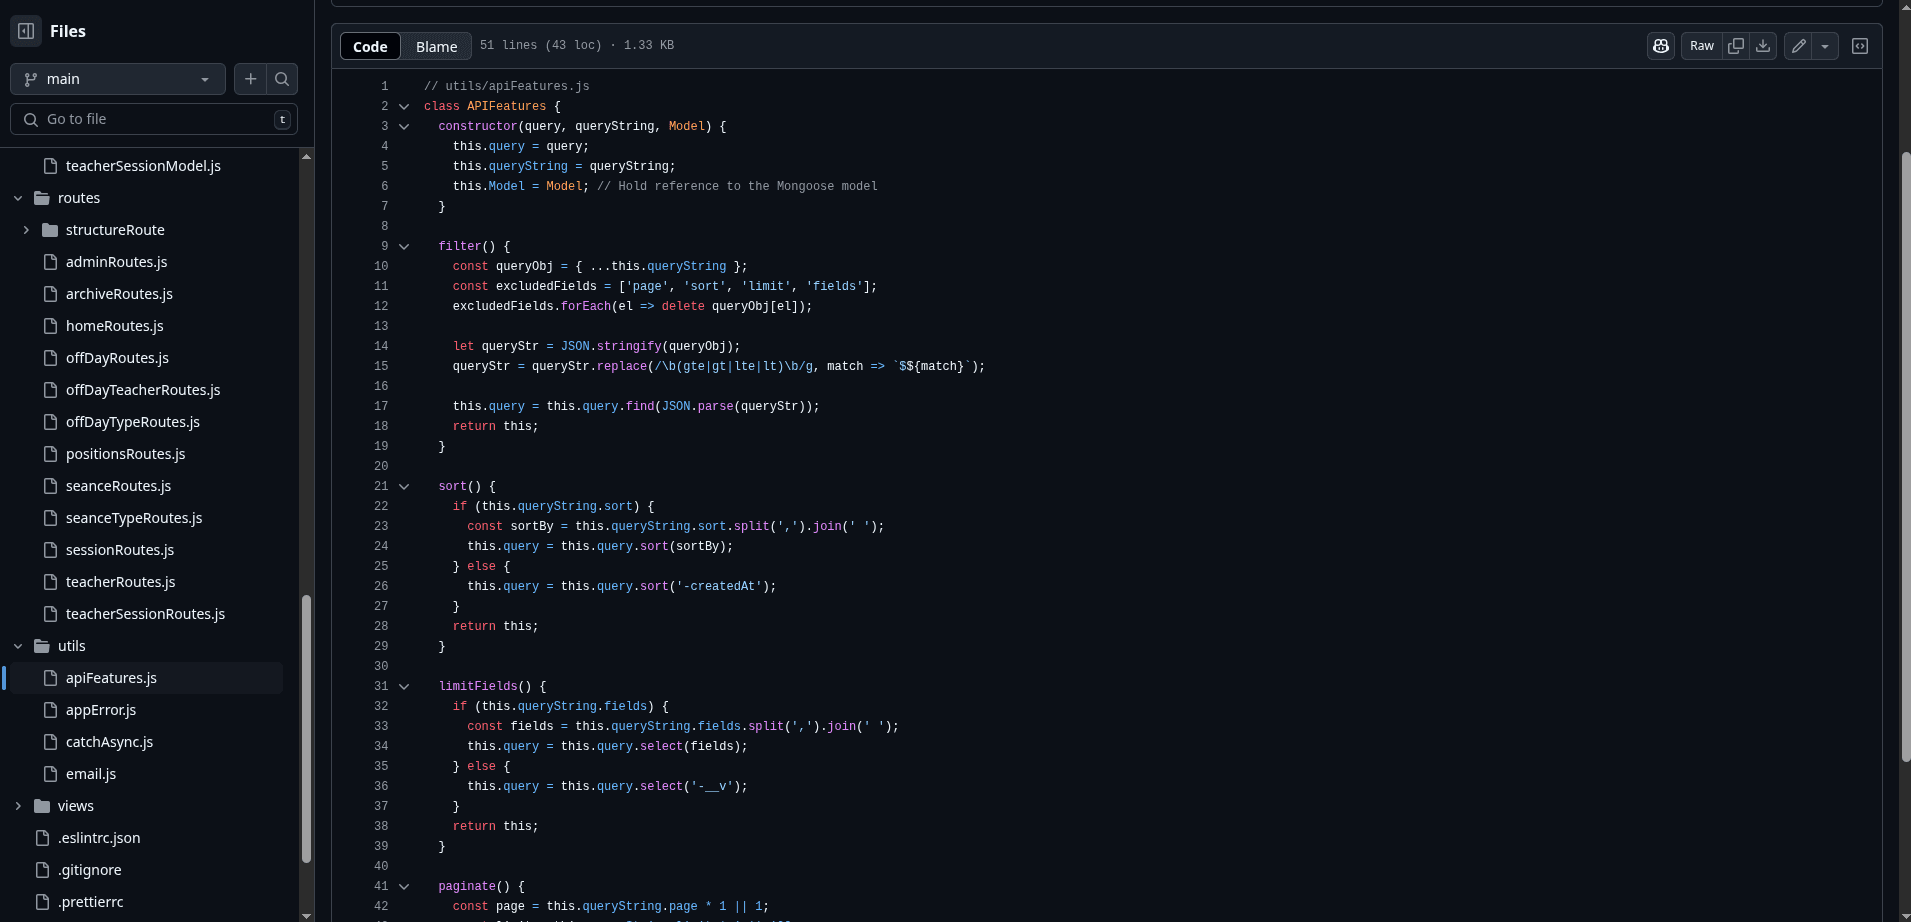1911x922 pixels.
Task: Click line number 26
Action: click(x=381, y=586)
